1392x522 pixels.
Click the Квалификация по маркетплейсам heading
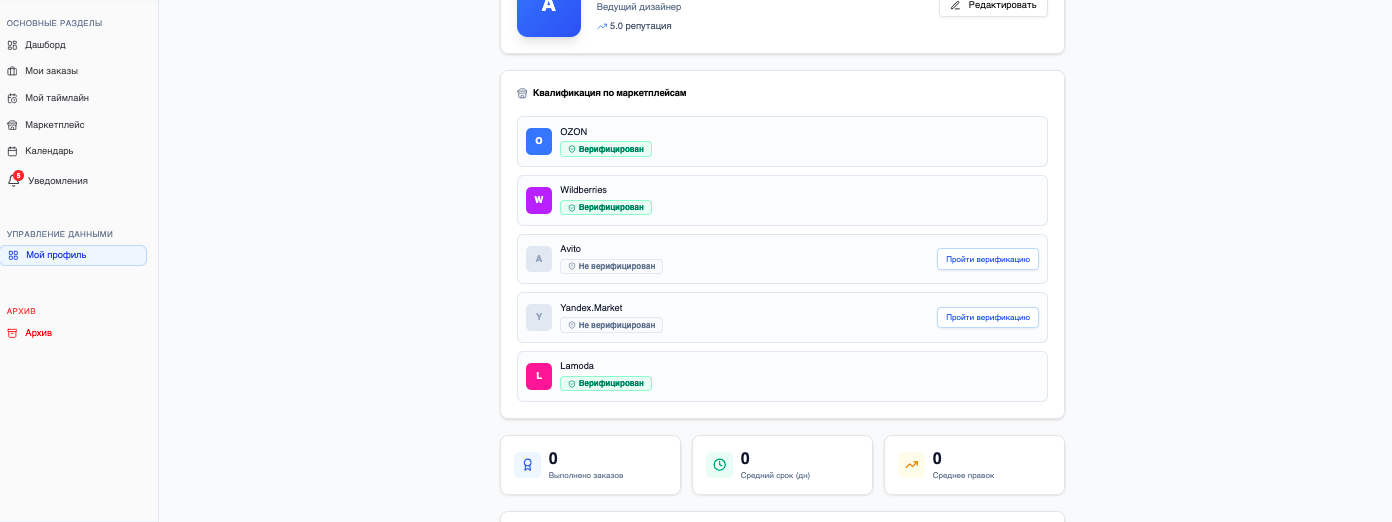click(609, 93)
